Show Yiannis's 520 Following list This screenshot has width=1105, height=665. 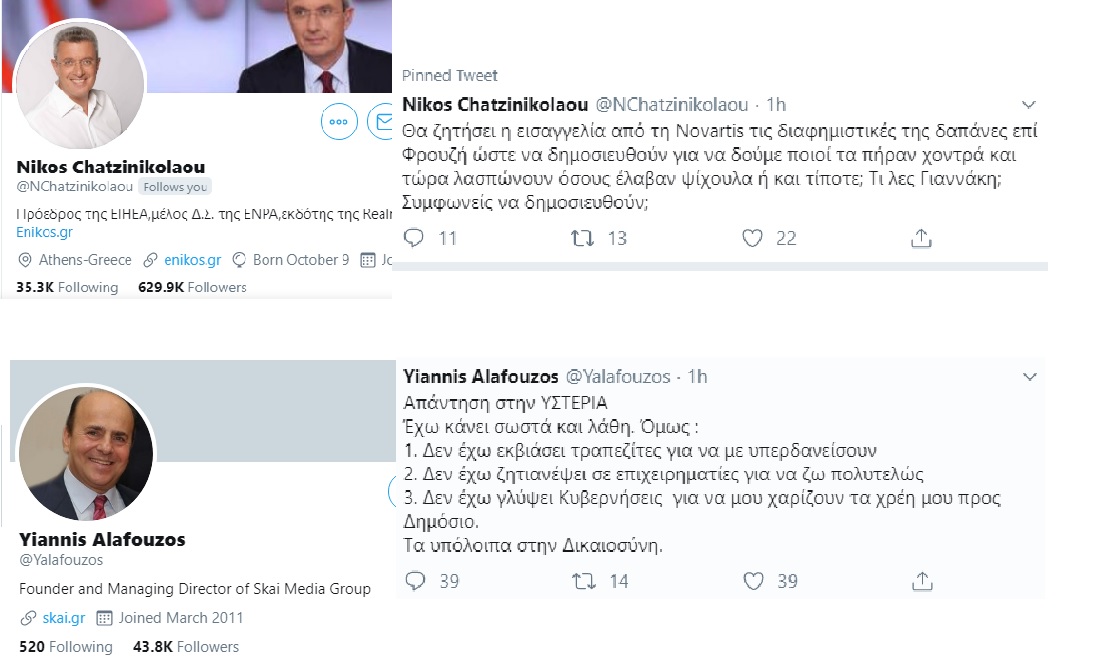pos(65,647)
